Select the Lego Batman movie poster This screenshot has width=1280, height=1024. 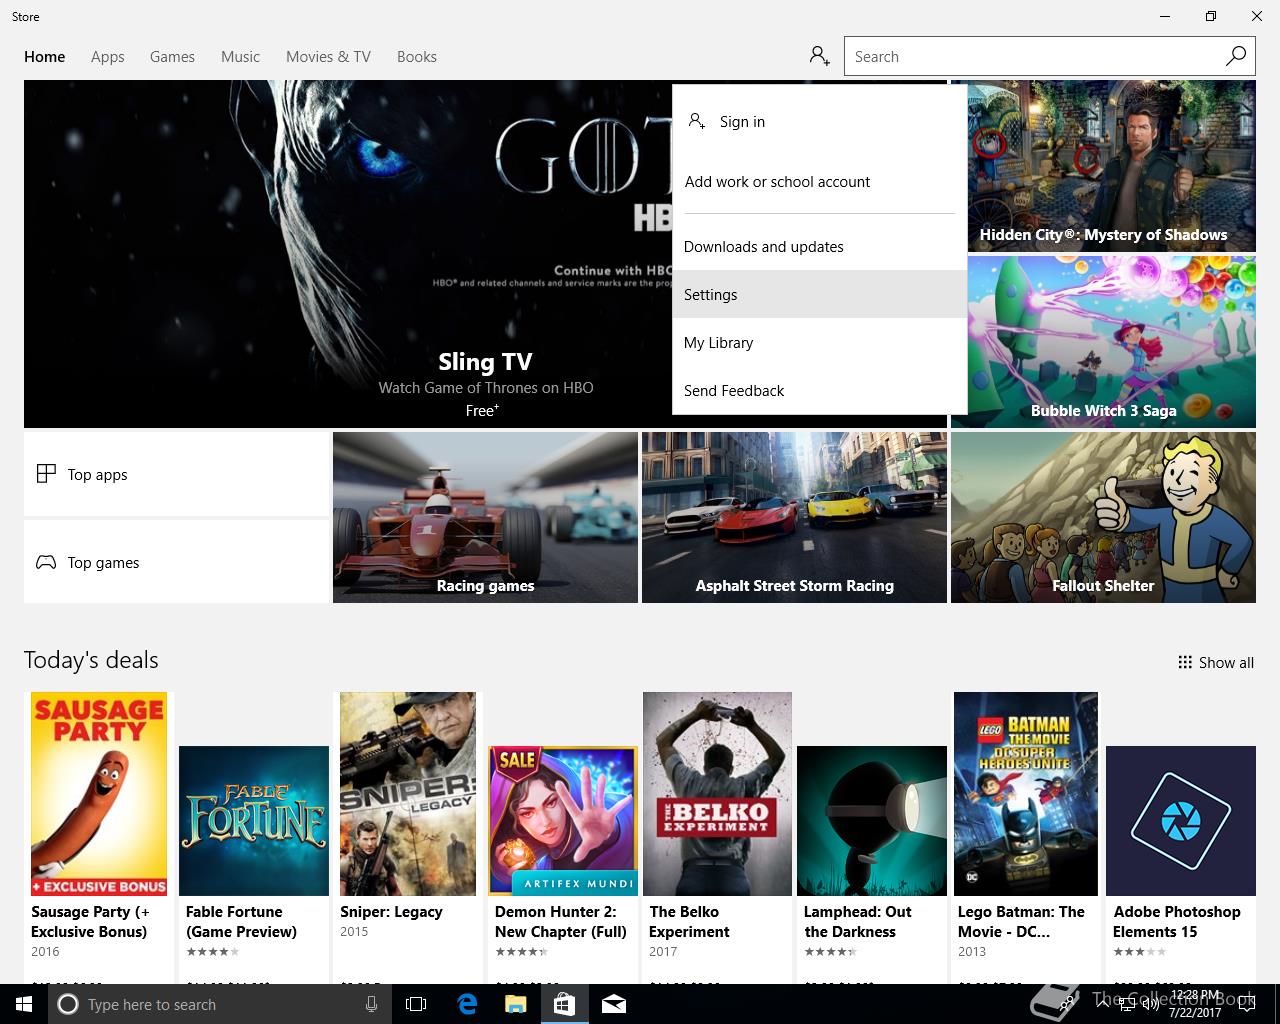click(x=1026, y=794)
